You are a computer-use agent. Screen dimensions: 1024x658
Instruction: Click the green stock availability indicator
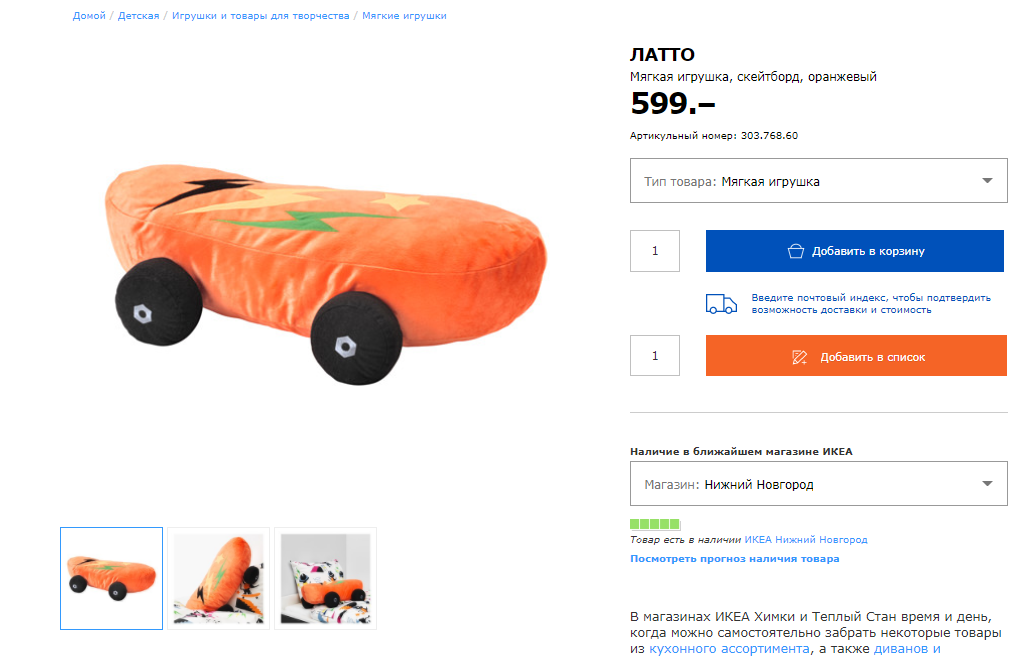pyautogui.click(x=655, y=524)
